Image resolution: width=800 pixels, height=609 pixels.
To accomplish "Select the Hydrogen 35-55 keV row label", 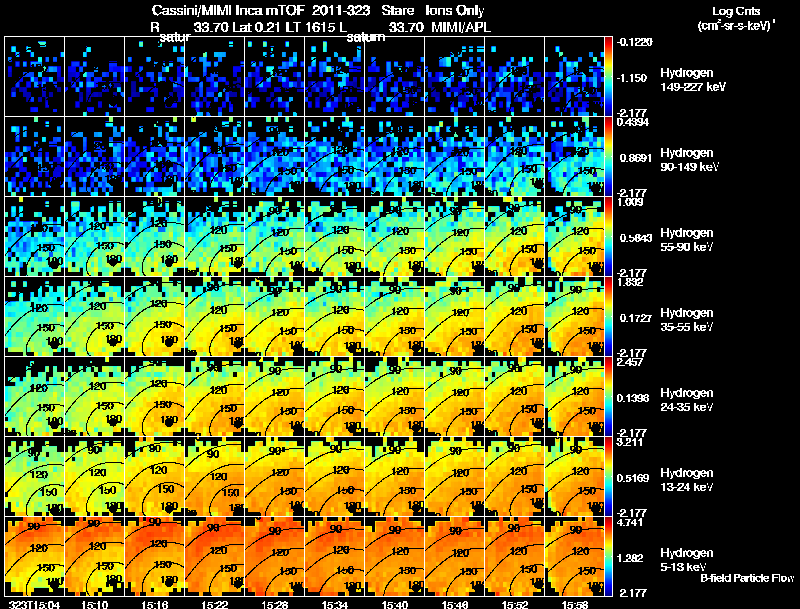I will (x=687, y=320).
